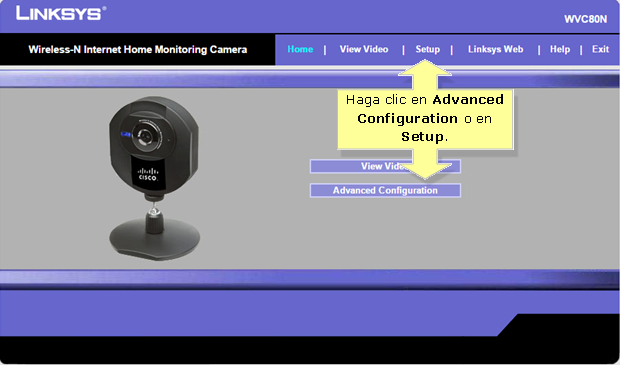Screen dimensions: 620x365
Task: Click the Cisco logo on the camera
Action: 148,174
